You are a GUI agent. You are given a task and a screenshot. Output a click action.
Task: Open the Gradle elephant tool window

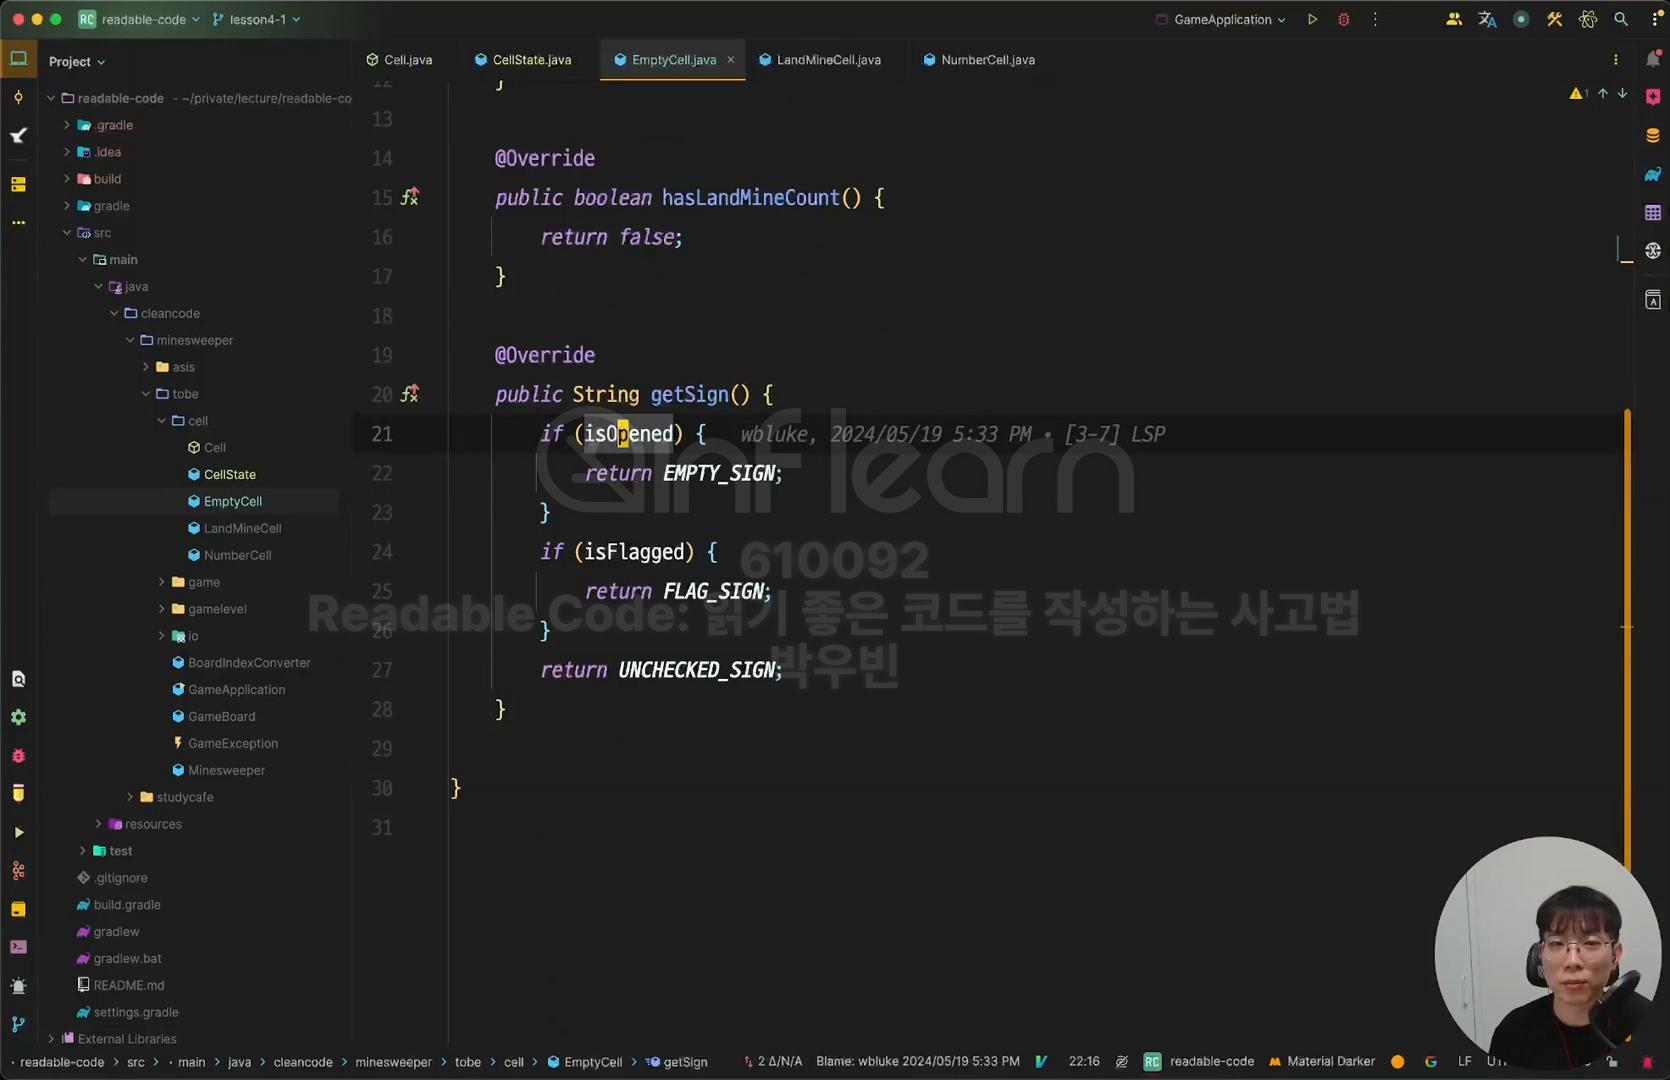point(1652,174)
